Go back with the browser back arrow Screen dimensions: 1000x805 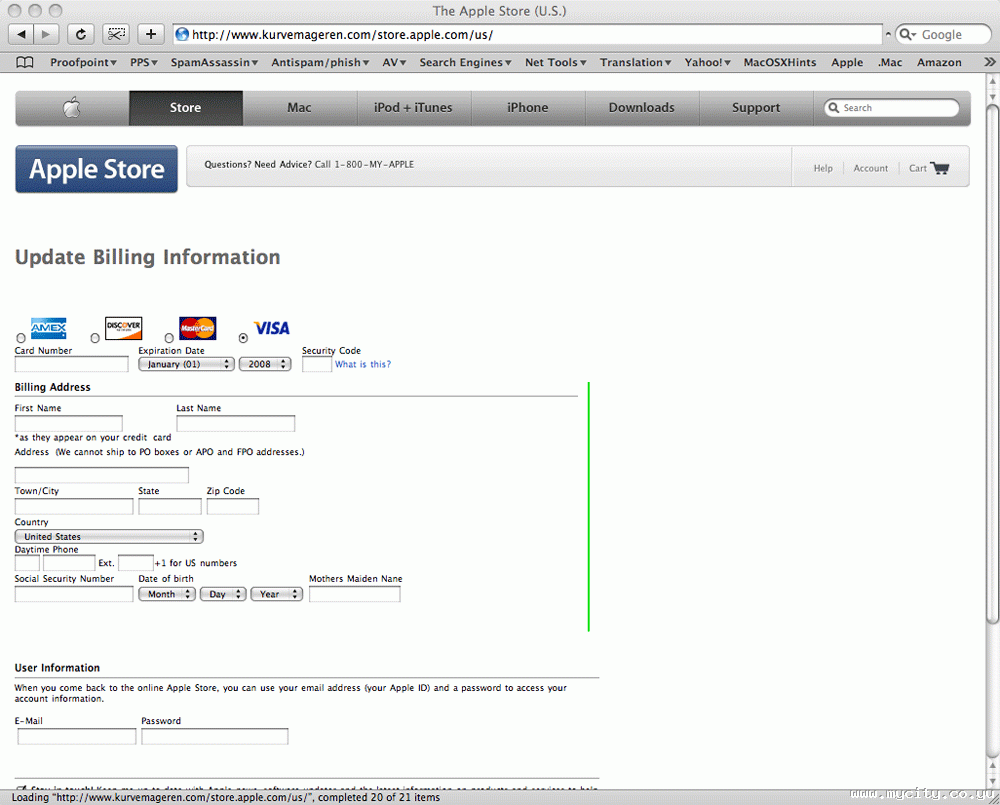21,34
